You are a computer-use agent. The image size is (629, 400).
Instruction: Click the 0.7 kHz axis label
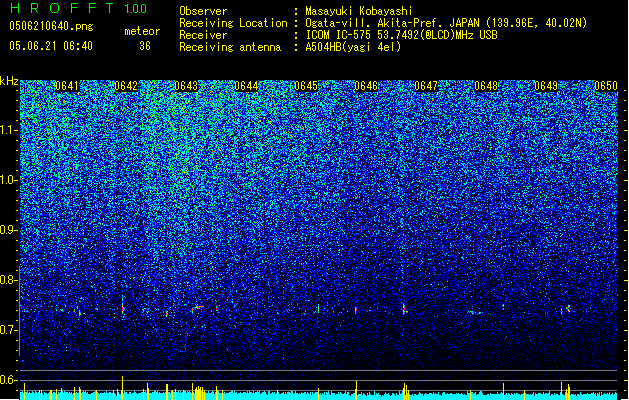coord(8,330)
